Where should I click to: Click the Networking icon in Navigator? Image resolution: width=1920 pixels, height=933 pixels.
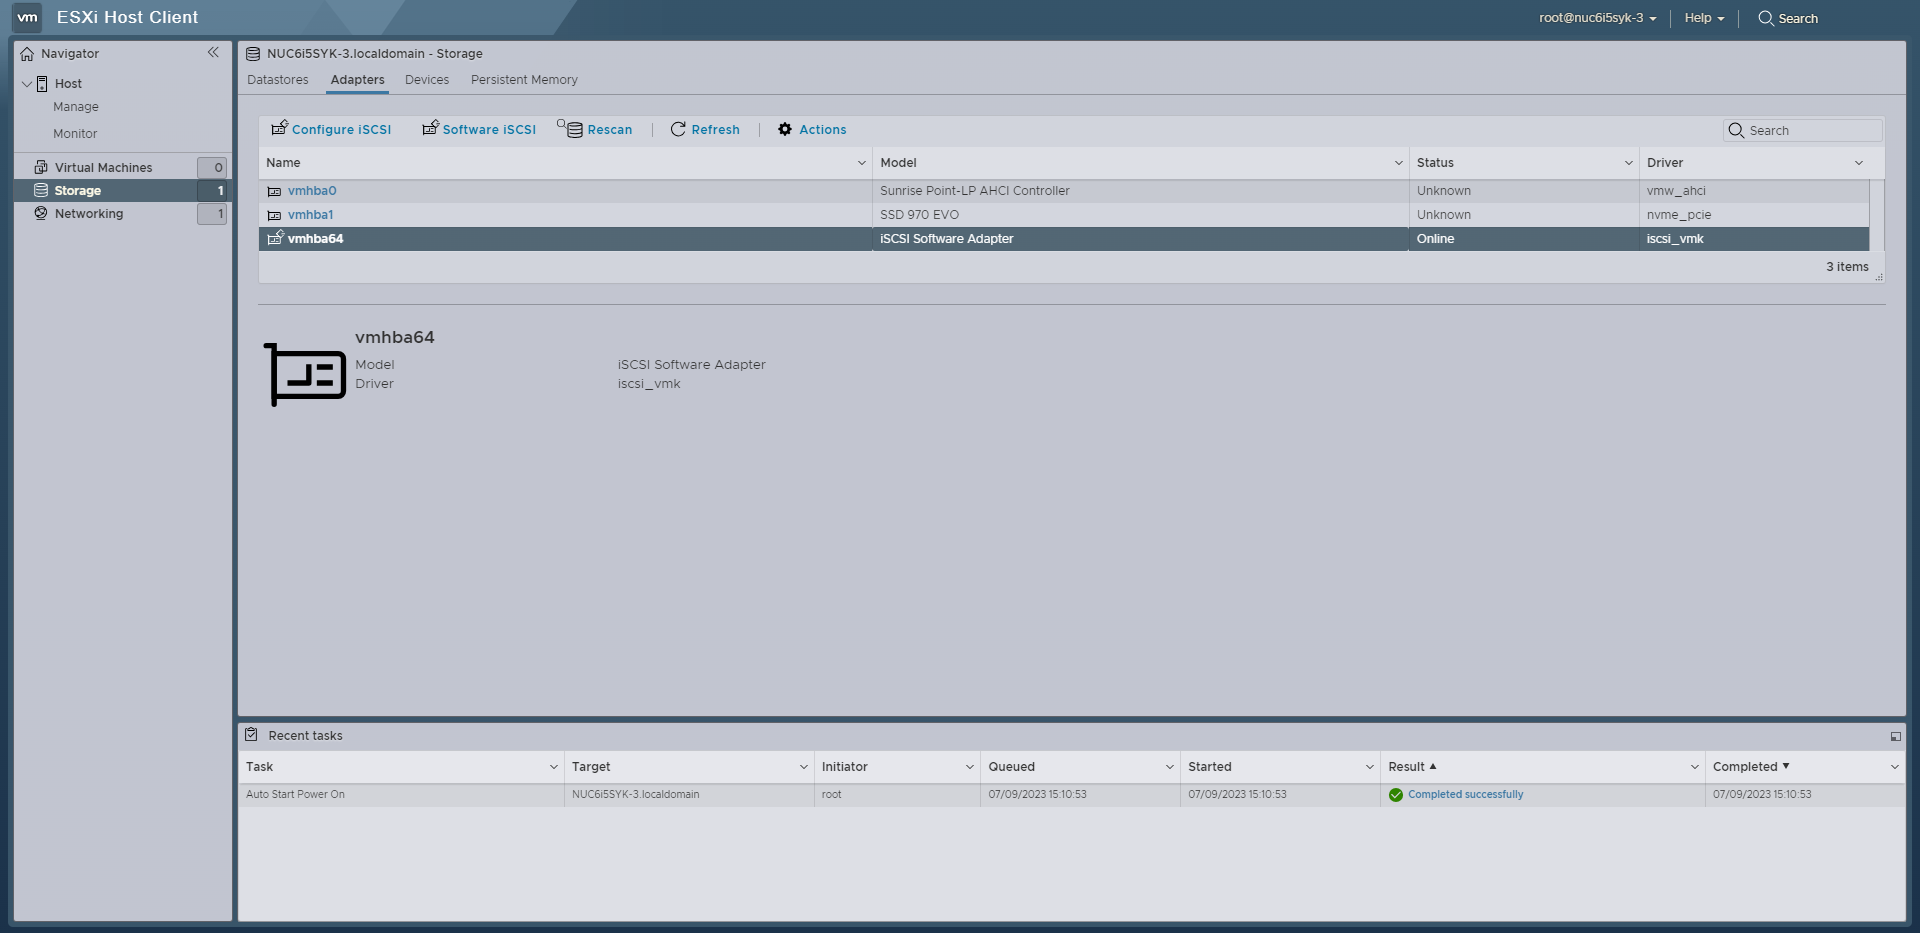point(41,213)
